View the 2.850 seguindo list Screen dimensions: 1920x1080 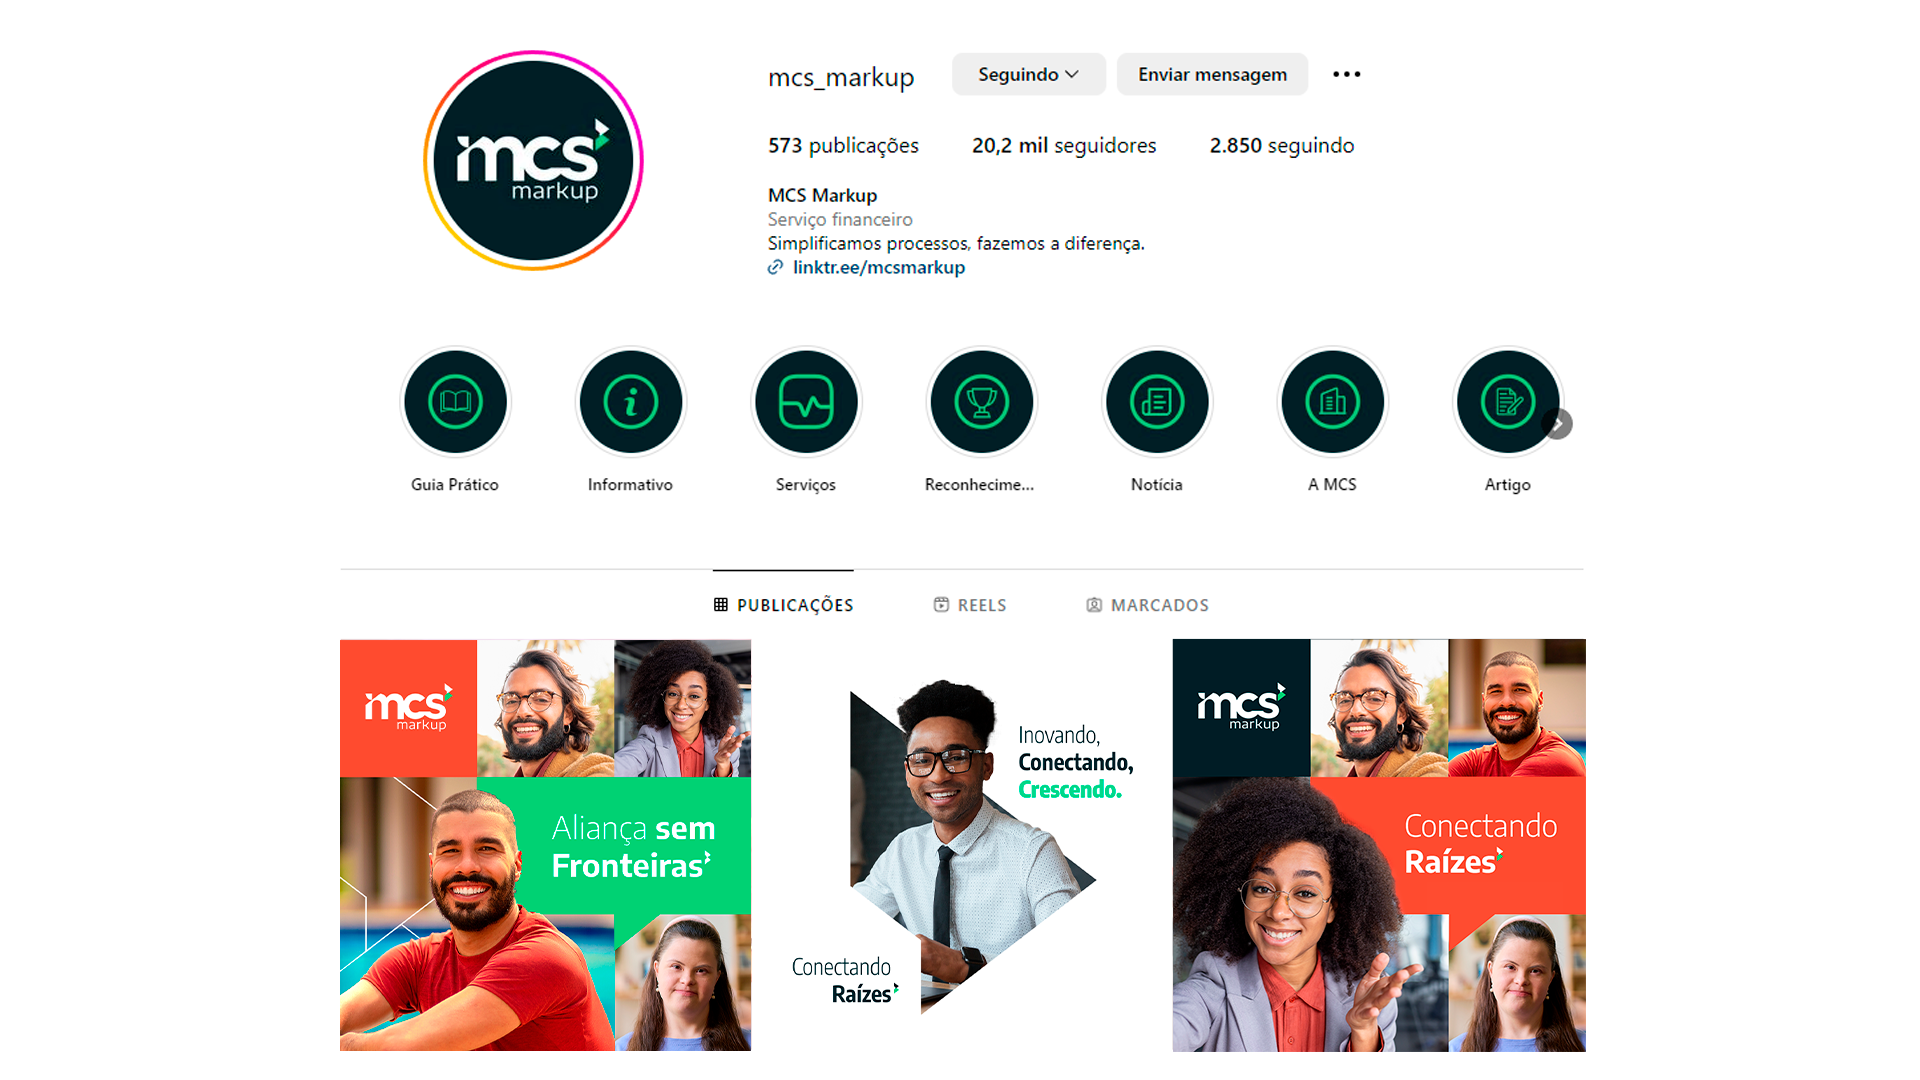pyautogui.click(x=1282, y=145)
